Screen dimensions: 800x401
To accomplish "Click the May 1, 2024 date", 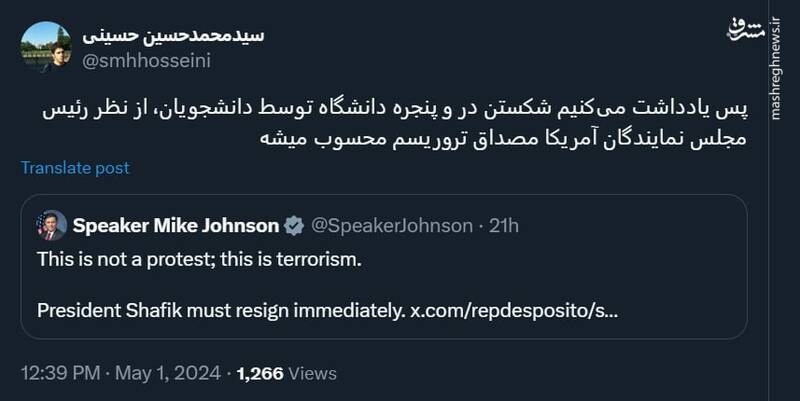I will (x=167, y=375).
